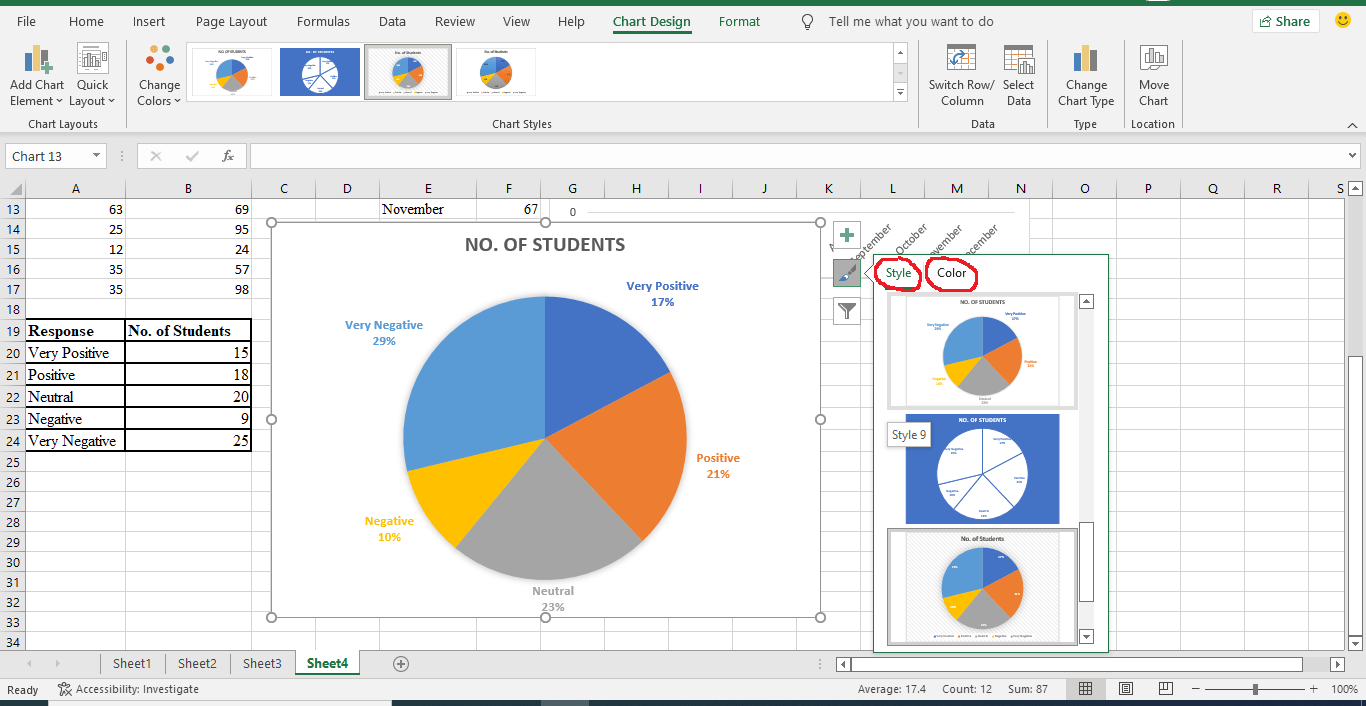Open the Chart Styles gallery More dropdown

click(x=901, y=92)
